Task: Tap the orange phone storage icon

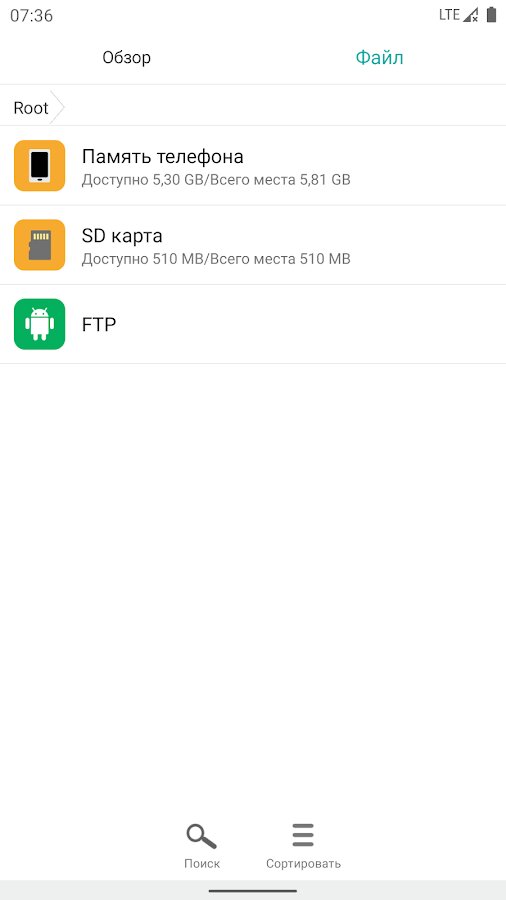Action: click(40, 165)
